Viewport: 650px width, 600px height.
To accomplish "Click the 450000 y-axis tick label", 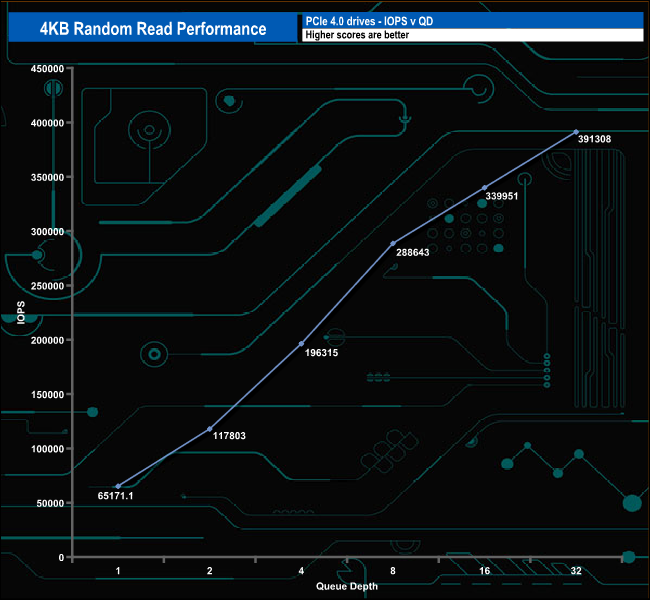I will [47, 69].
